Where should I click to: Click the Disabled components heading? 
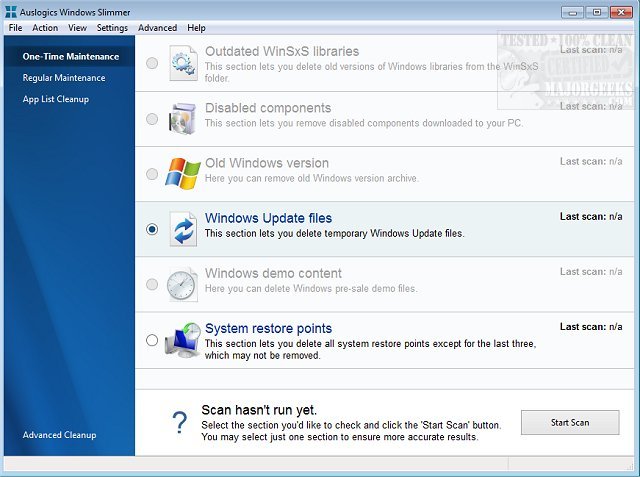tap(268, 108)
